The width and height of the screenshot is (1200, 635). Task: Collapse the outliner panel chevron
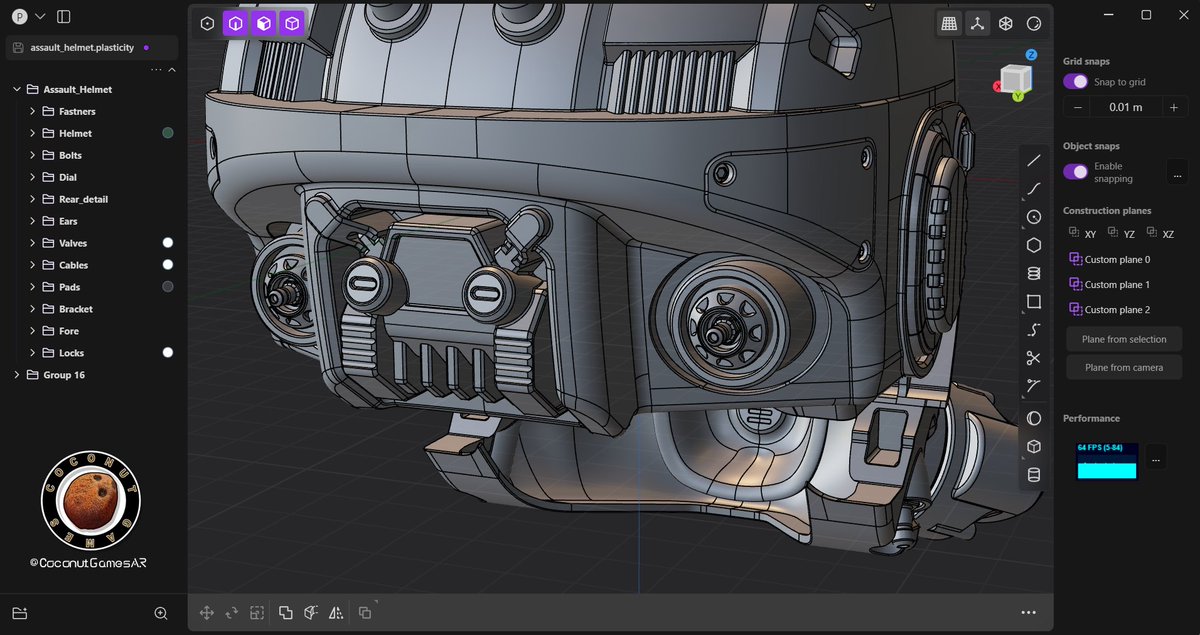171,70
